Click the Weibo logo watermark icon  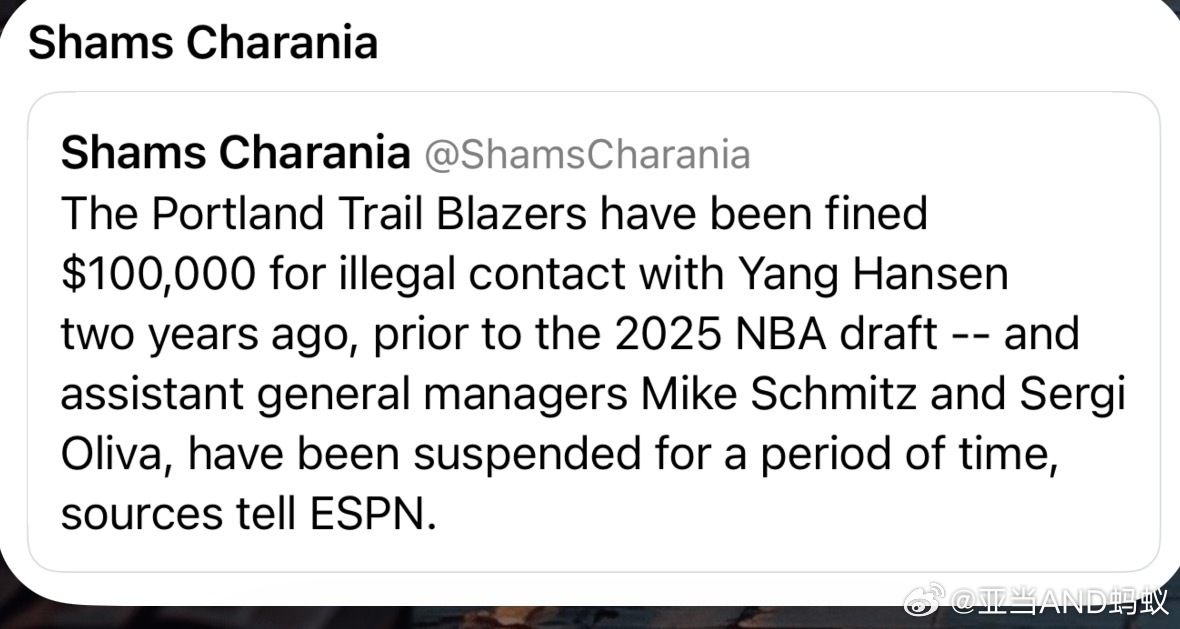coord(923,599)
